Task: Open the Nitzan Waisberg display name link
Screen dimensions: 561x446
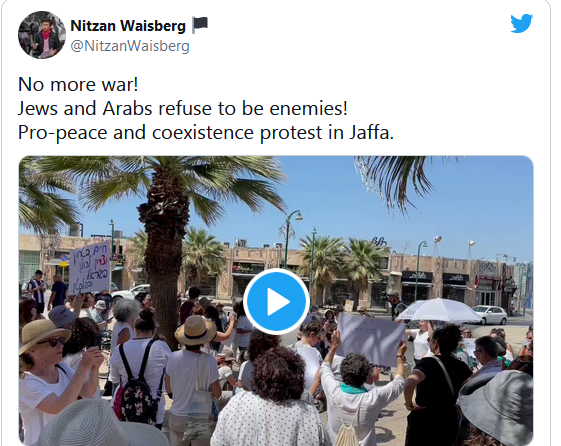Action: (x=128, y=26)
